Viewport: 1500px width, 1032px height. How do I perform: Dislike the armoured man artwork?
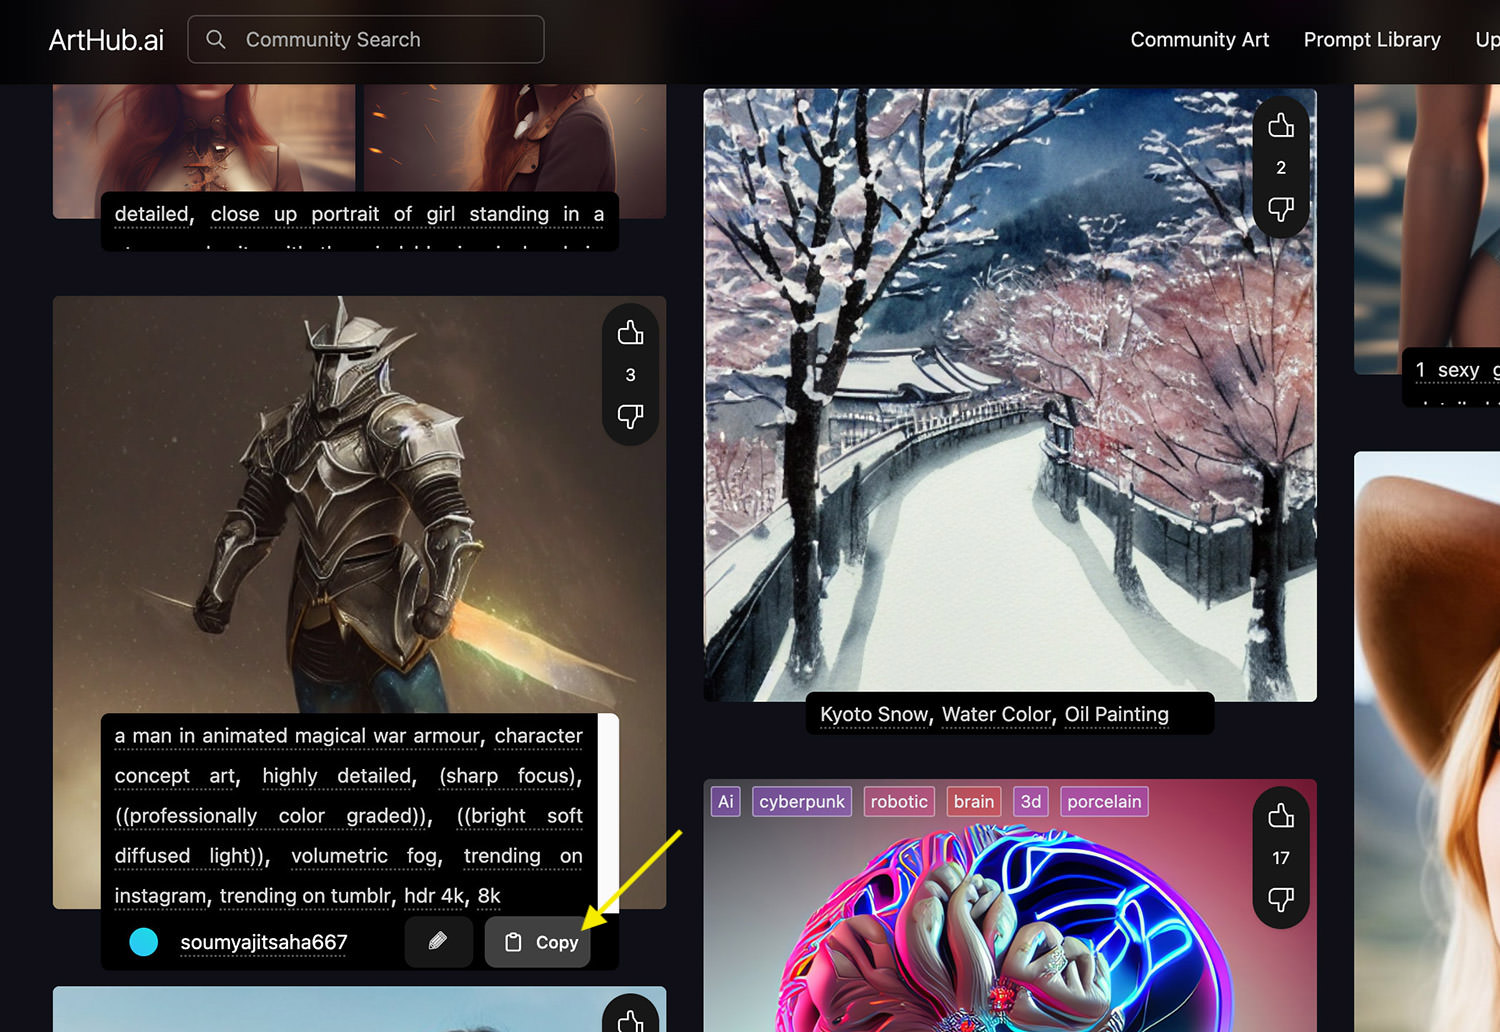click(x=630, y=416)
